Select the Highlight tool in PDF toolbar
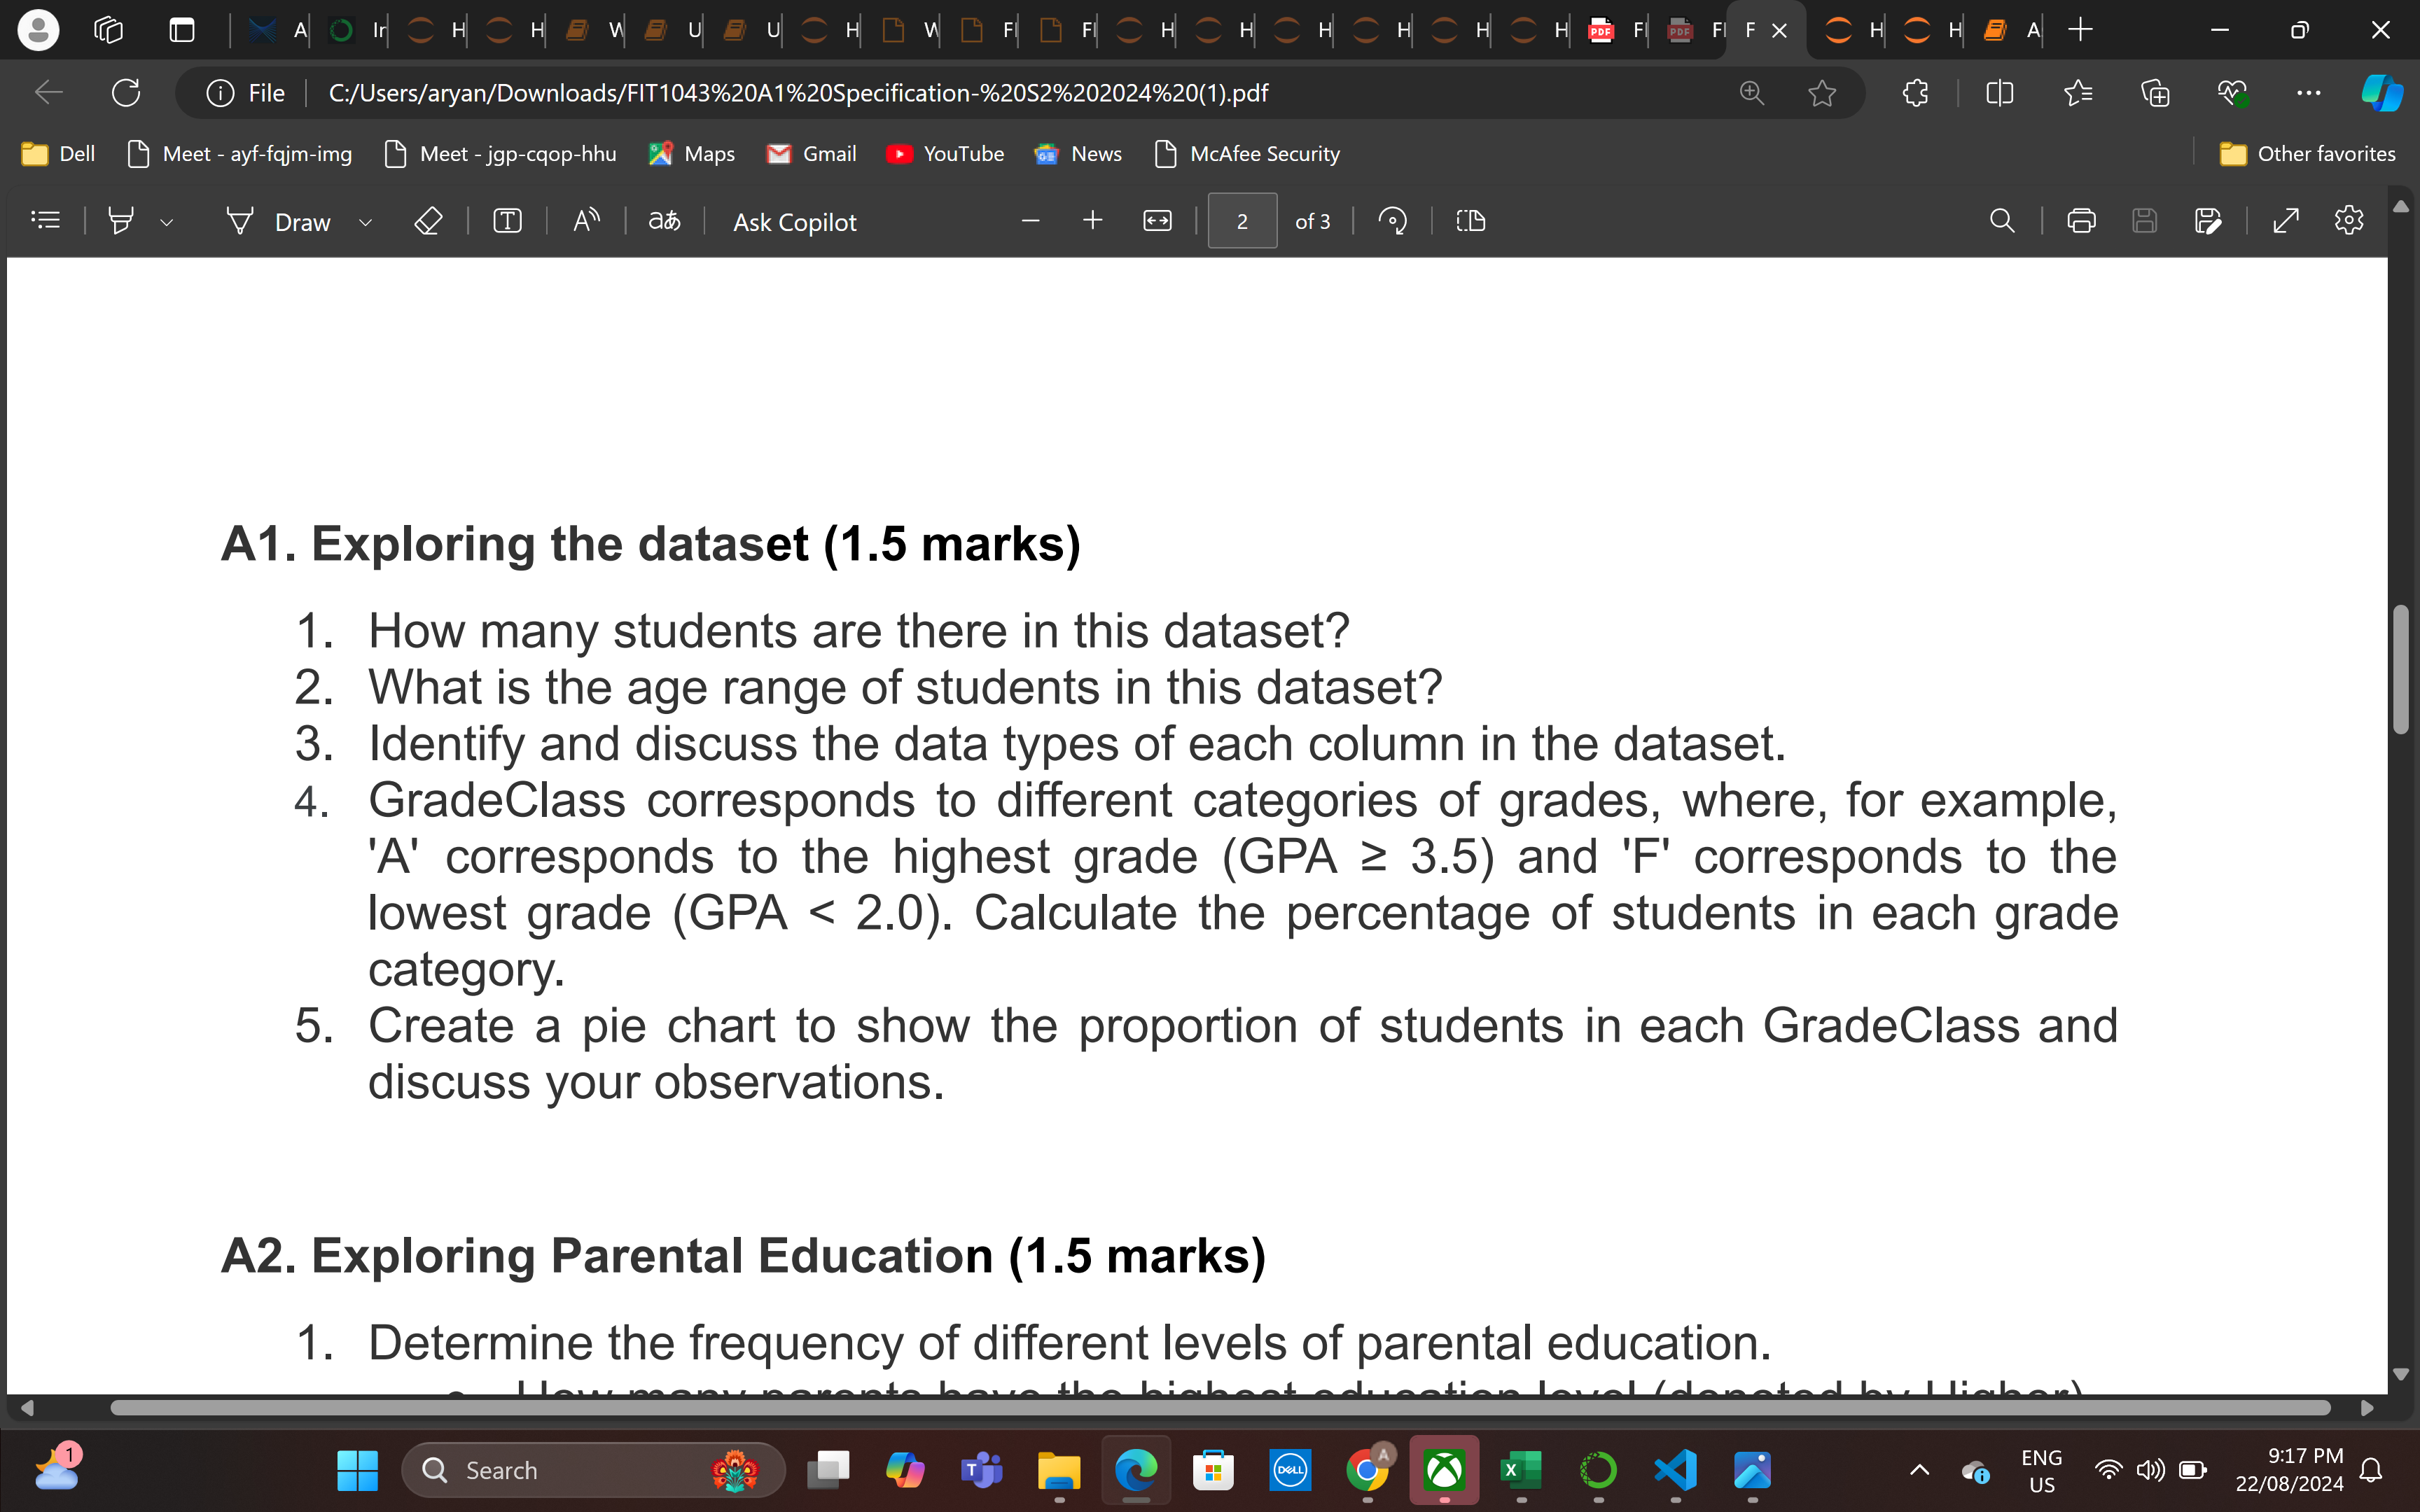 tap(120, 221)
